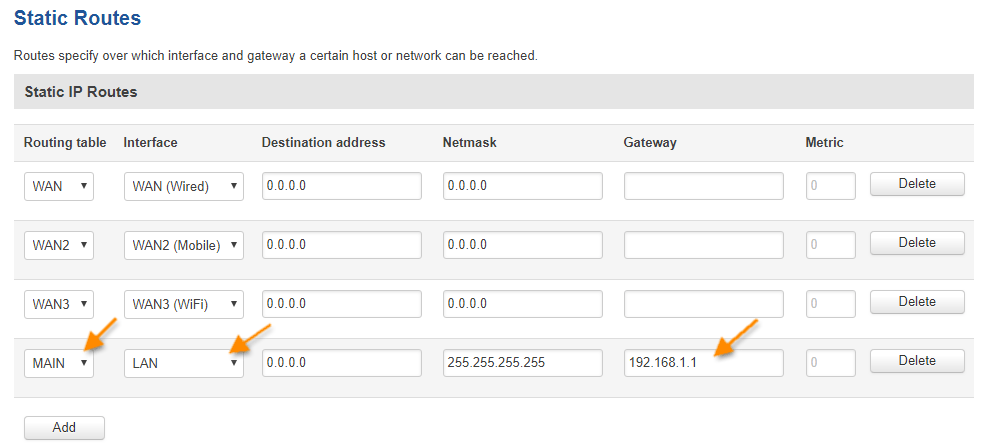The image size is (988, 448).
Task: Click the gateway field containing 192.168.1.1
Action: coord(703,363)
